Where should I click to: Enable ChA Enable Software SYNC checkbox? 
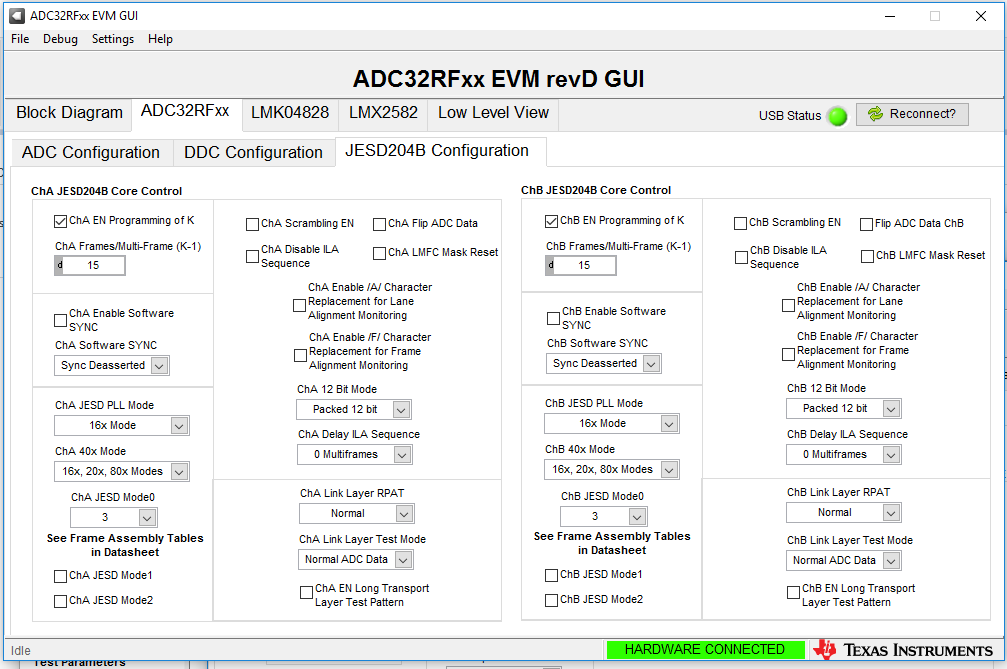tap(60, 320)
